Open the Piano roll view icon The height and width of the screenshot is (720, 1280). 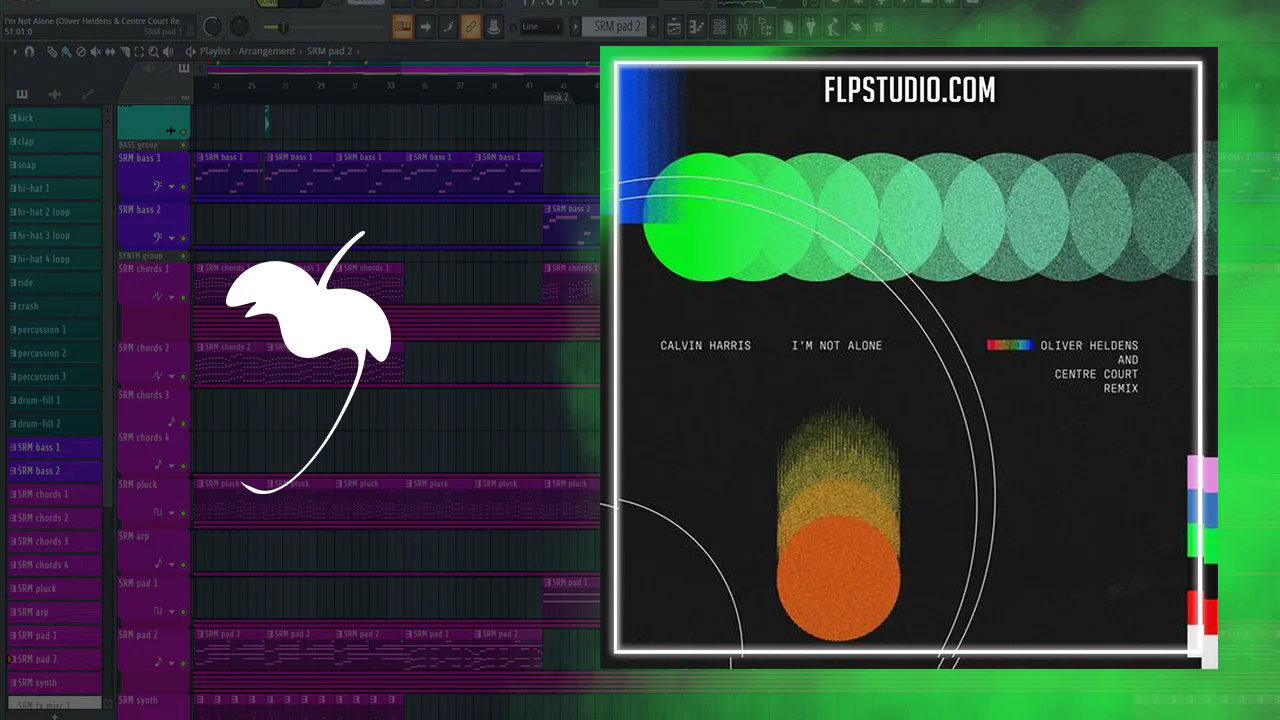[696, 27]
